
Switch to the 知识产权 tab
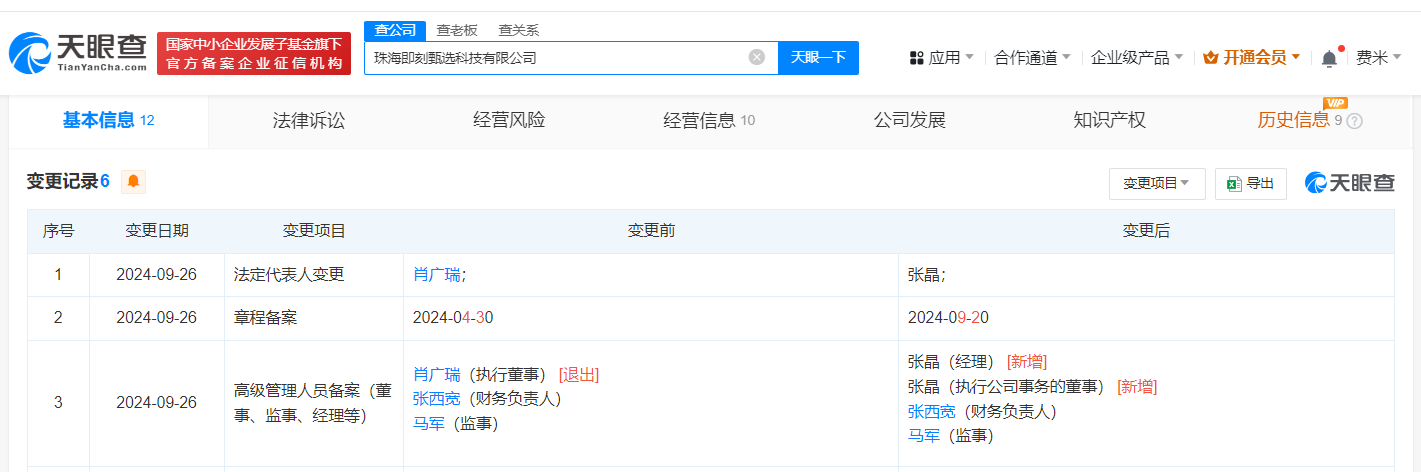tap(1109, 121)
